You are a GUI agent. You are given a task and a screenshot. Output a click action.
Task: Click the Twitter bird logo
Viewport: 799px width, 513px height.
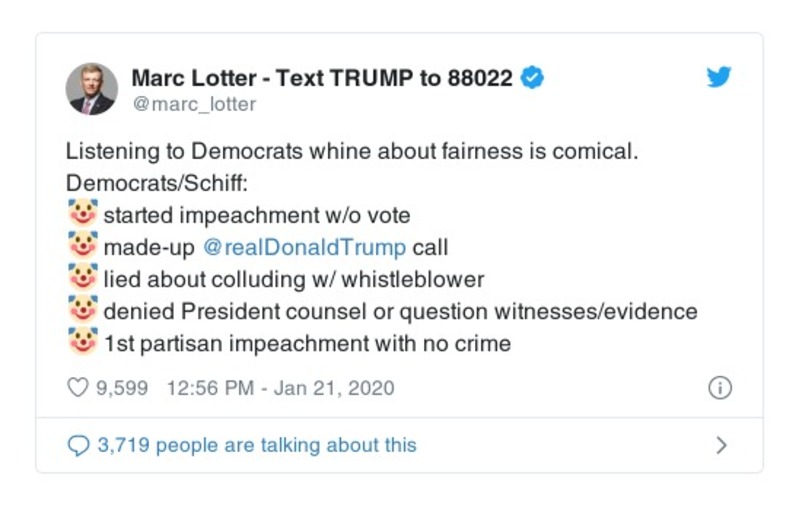click(719, 78)
